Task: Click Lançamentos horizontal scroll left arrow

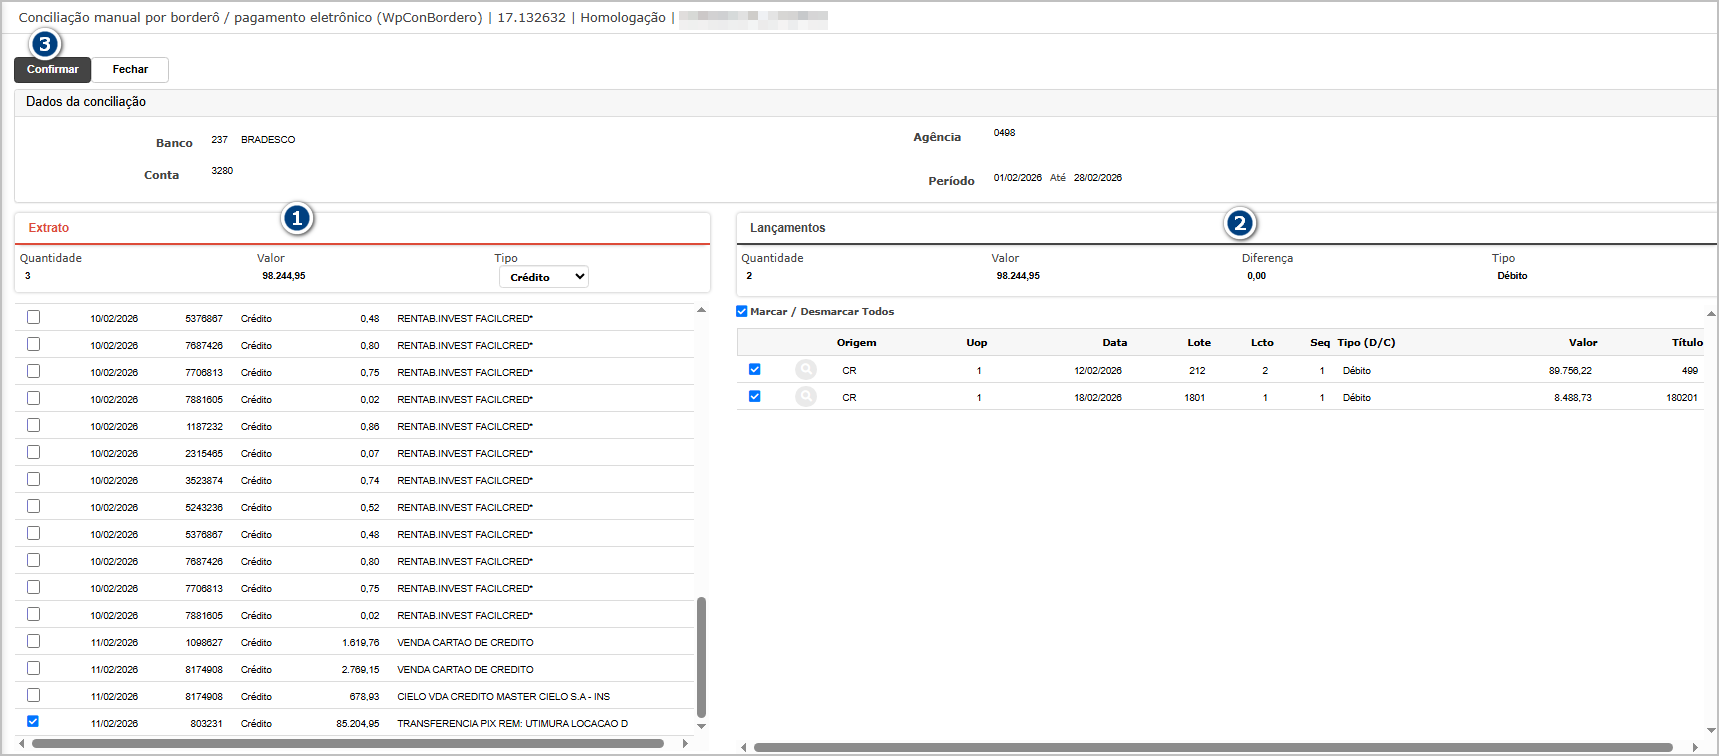Action: coord(743,747)
